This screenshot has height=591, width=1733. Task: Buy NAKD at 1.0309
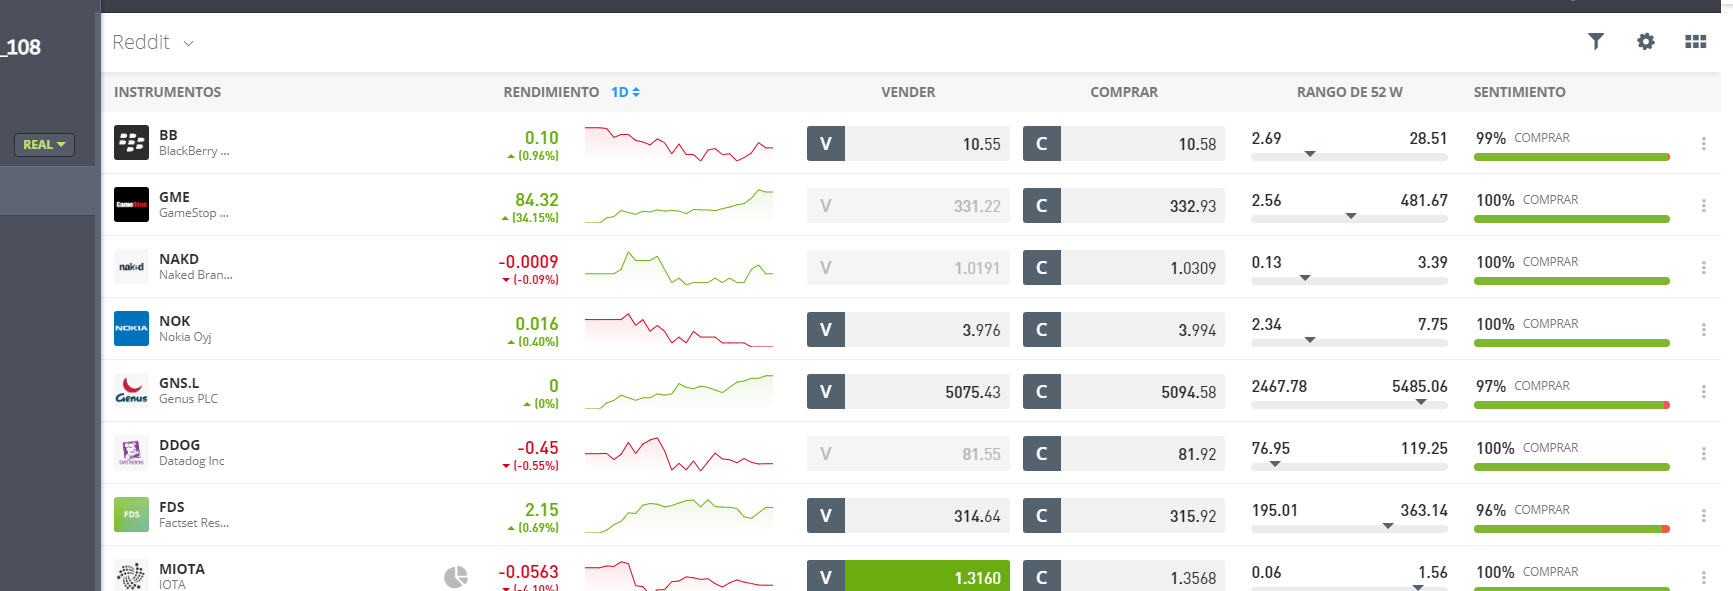[1124, 268]
